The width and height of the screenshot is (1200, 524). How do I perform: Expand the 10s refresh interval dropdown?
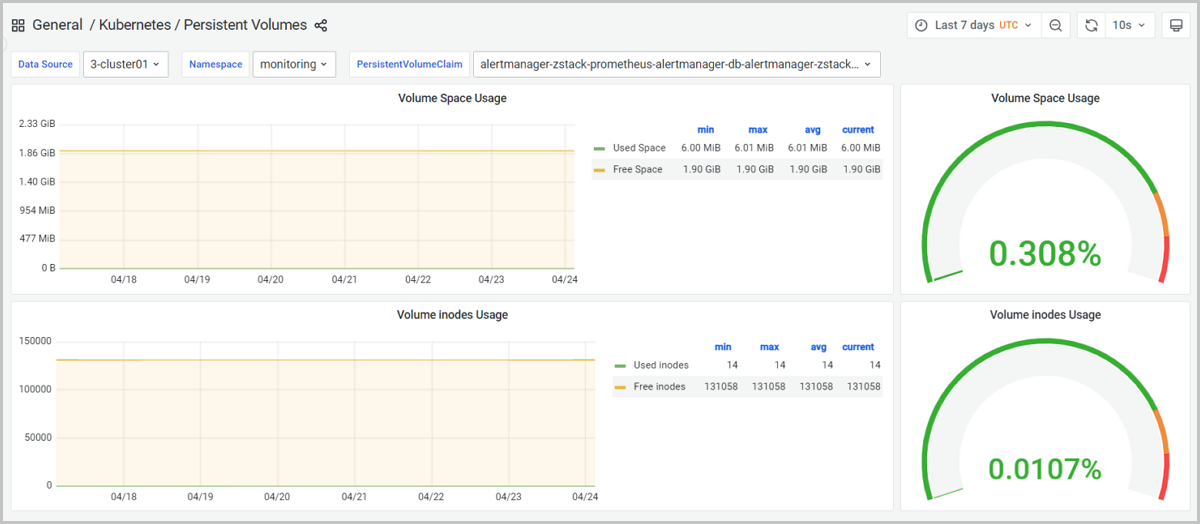coord(1130,25)
